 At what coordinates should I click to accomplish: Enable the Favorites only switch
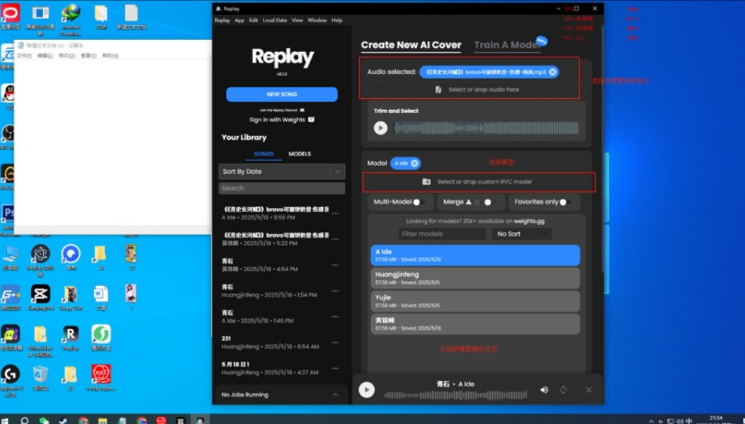pyautogui.click(x=566, y=202)
